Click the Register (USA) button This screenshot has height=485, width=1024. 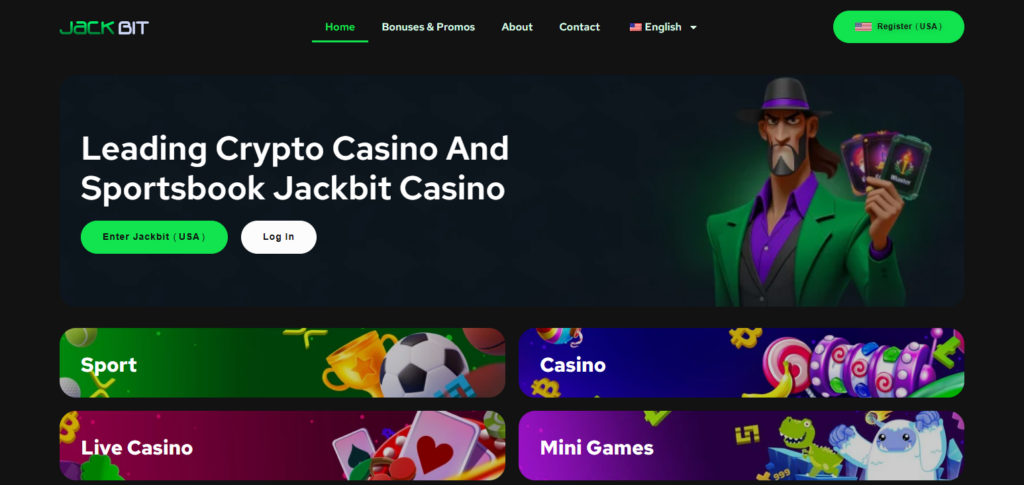898,27
